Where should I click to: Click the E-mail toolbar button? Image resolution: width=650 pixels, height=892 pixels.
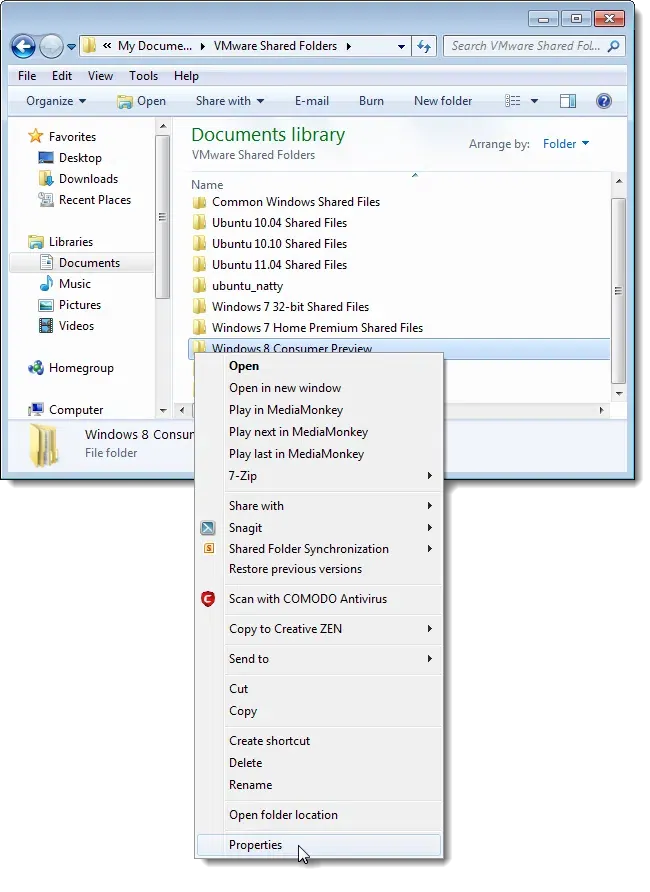click(x=312, y=101)
